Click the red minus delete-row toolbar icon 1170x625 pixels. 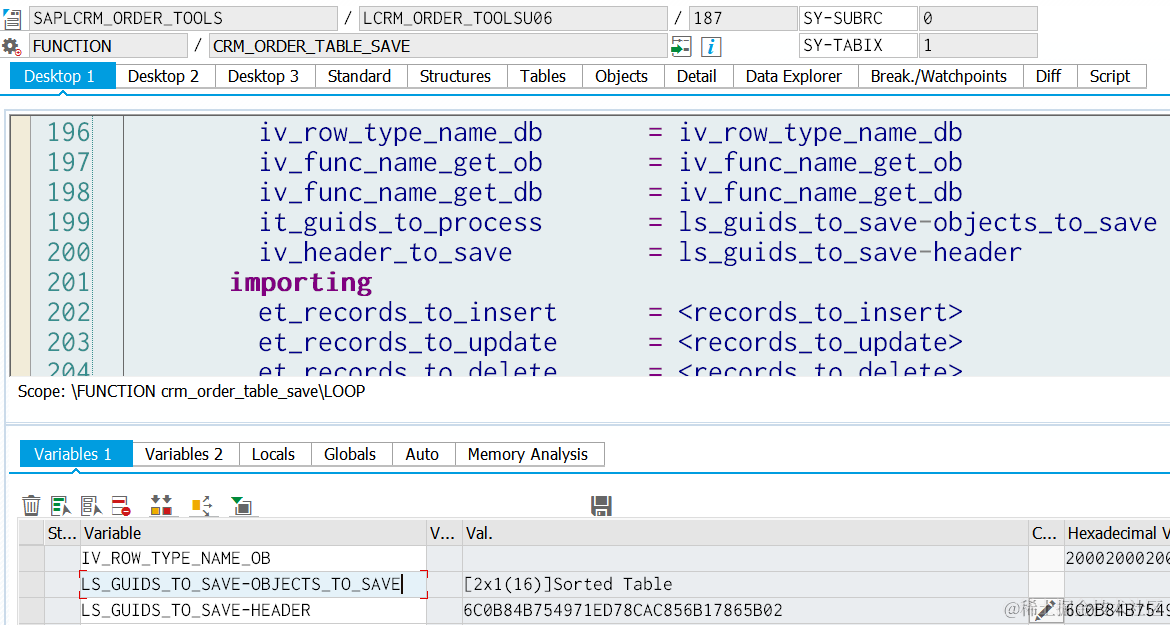coord(122,506)
